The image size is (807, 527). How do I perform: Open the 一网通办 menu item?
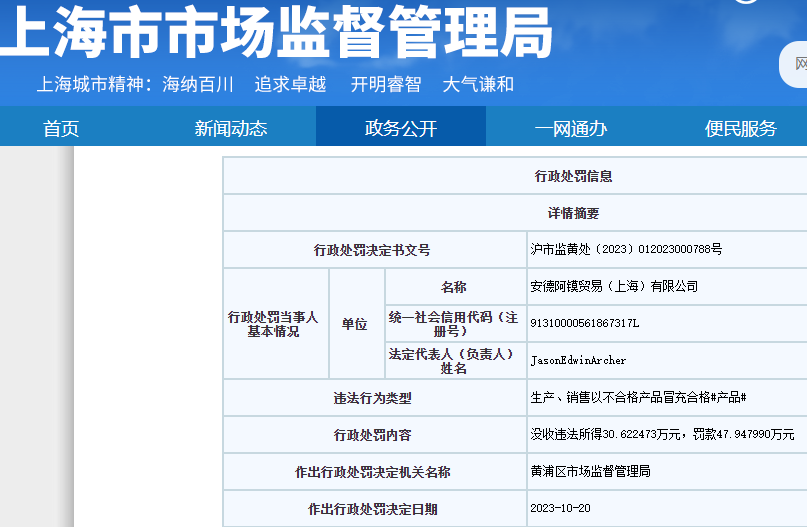point(571,128)
